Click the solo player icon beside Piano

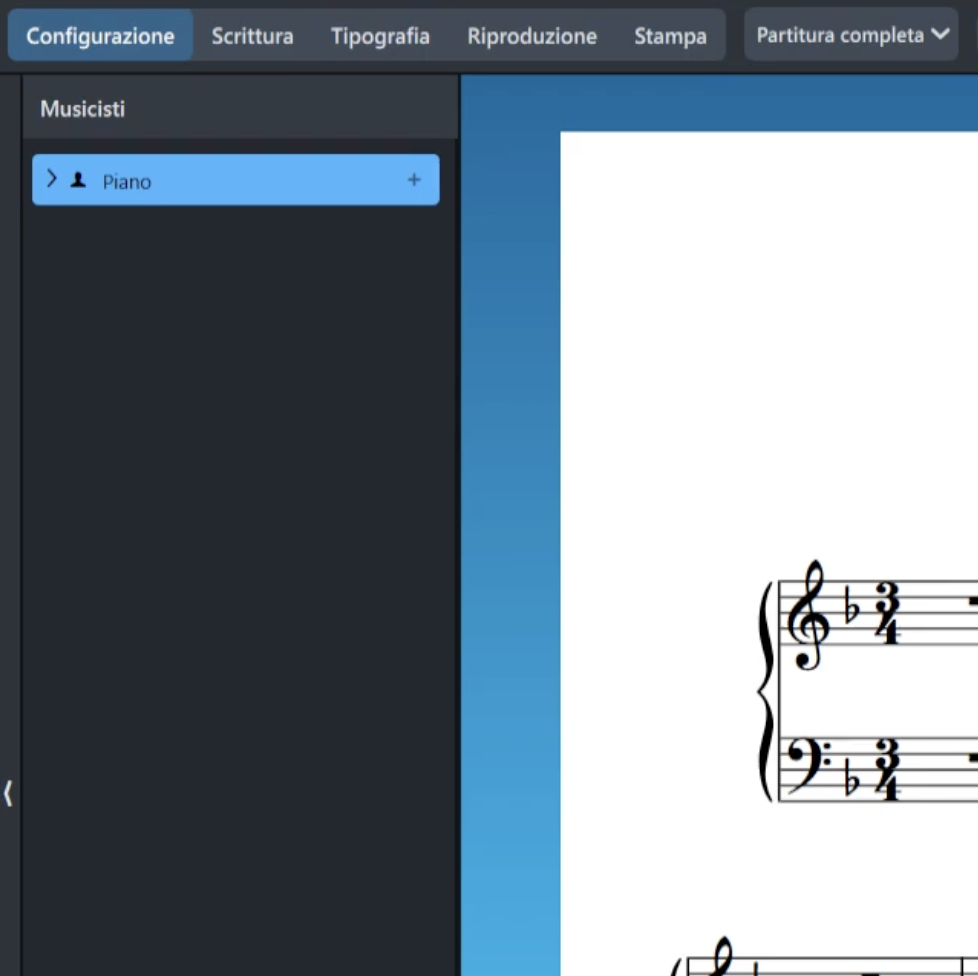pyautogui.click(x=78, y=181)
